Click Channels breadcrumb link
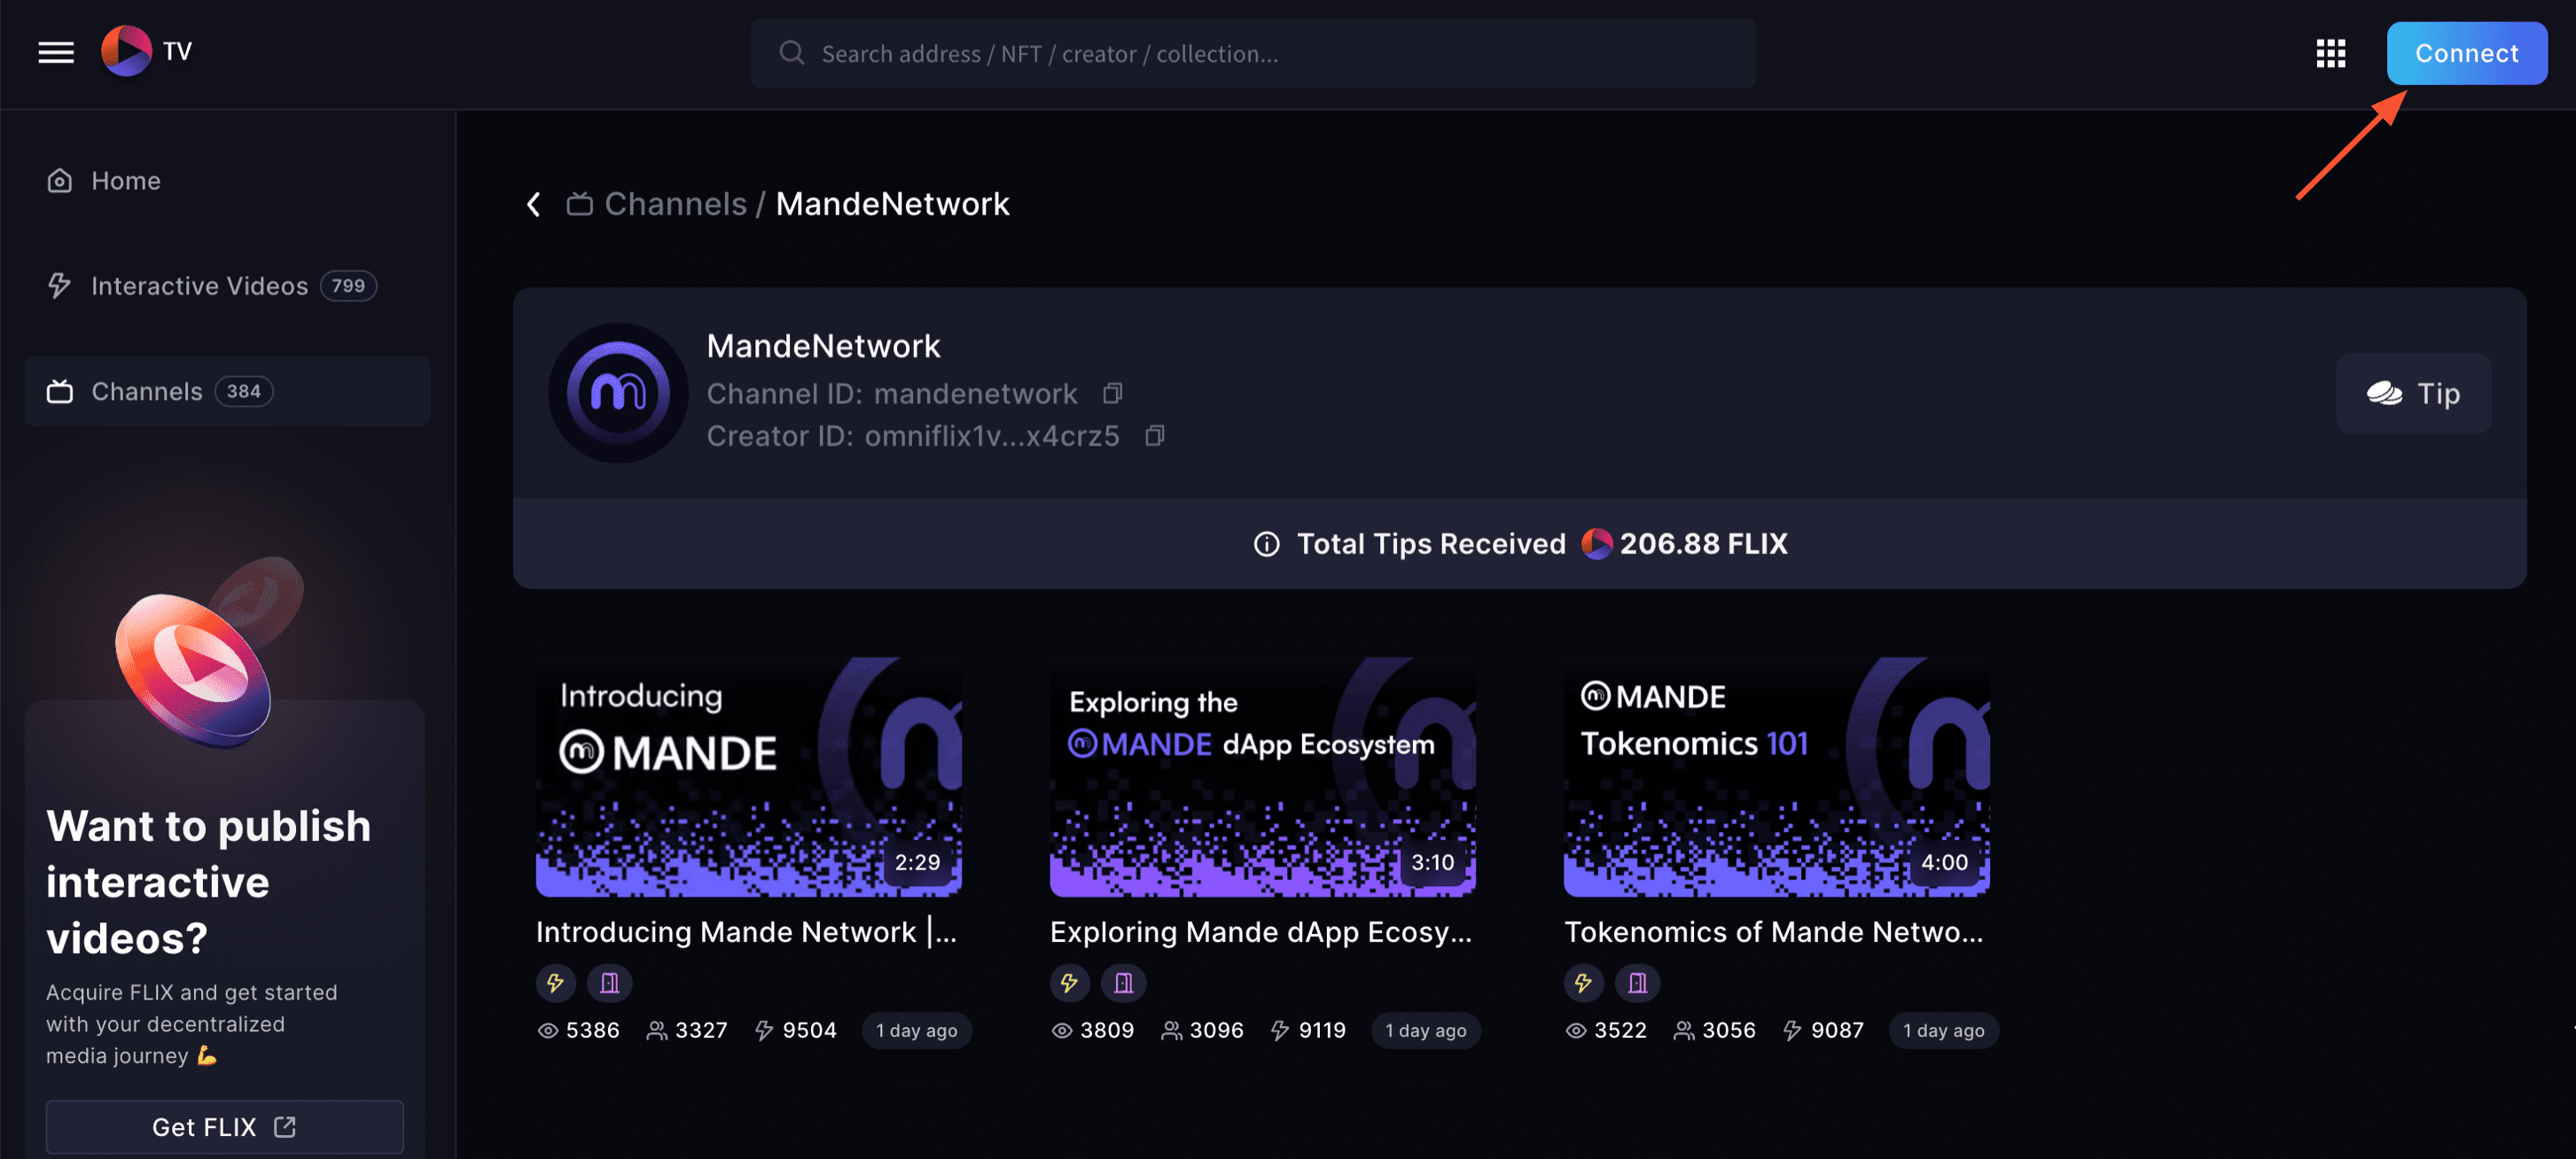 tap(675, 204)
